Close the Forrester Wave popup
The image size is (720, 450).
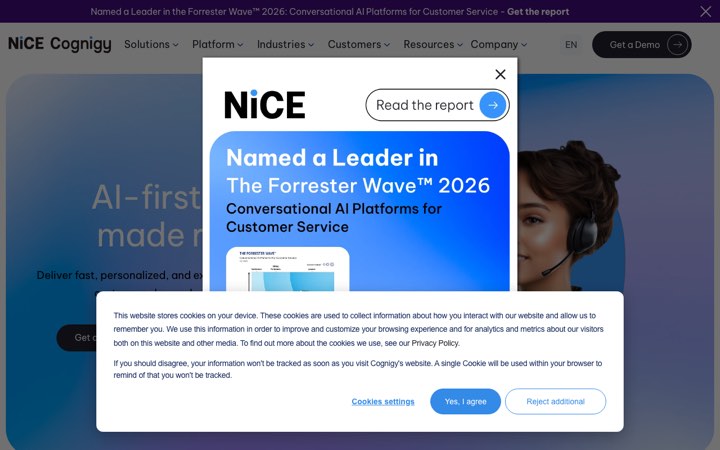pos(501,74)
